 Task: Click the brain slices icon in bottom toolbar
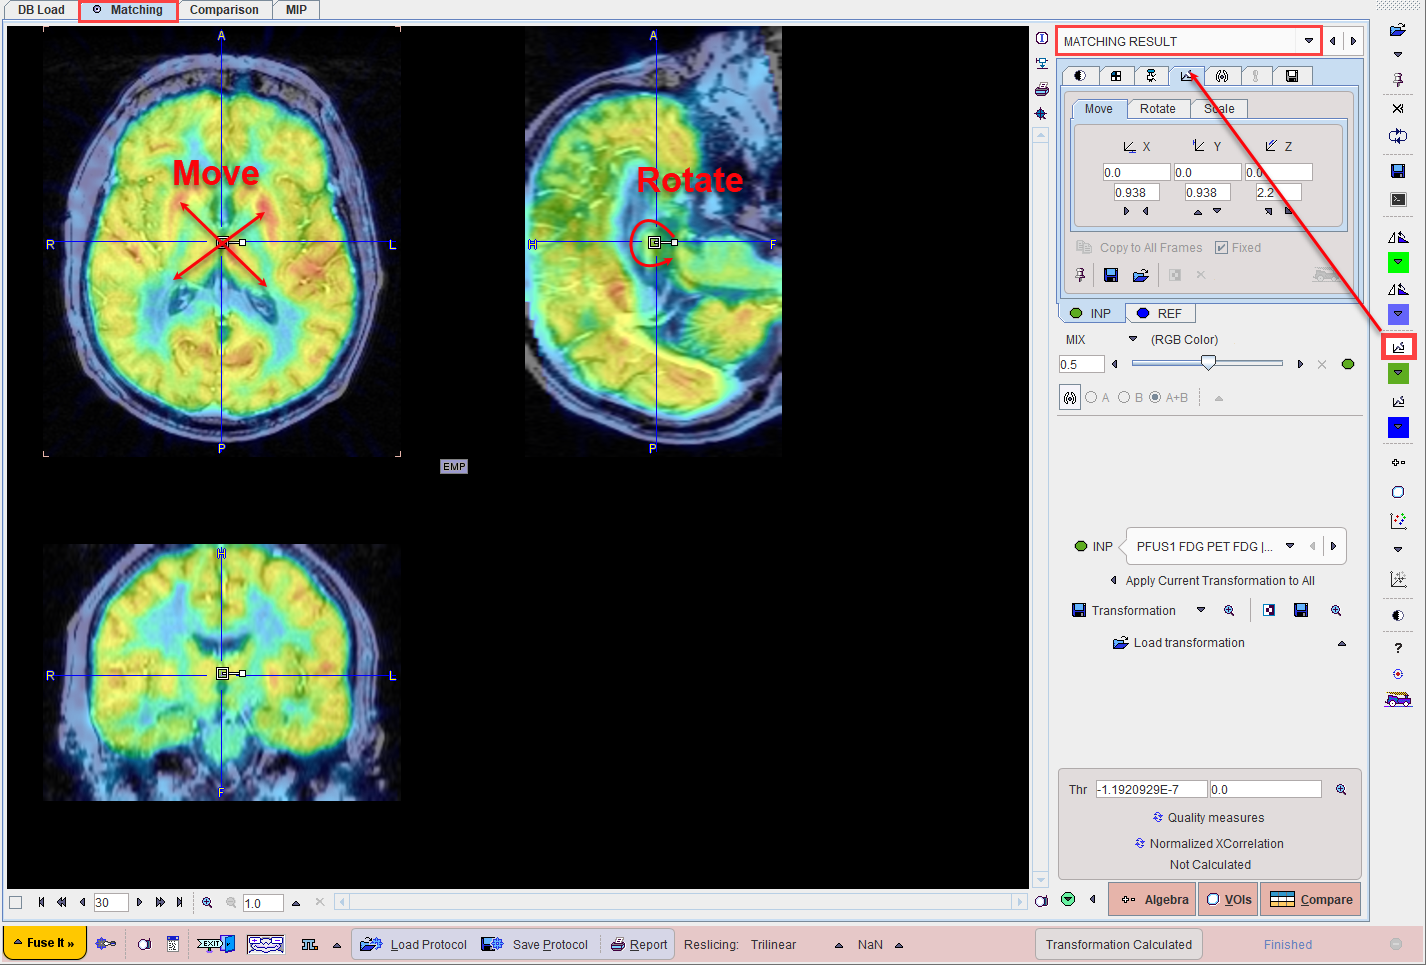tap(265, 944)
